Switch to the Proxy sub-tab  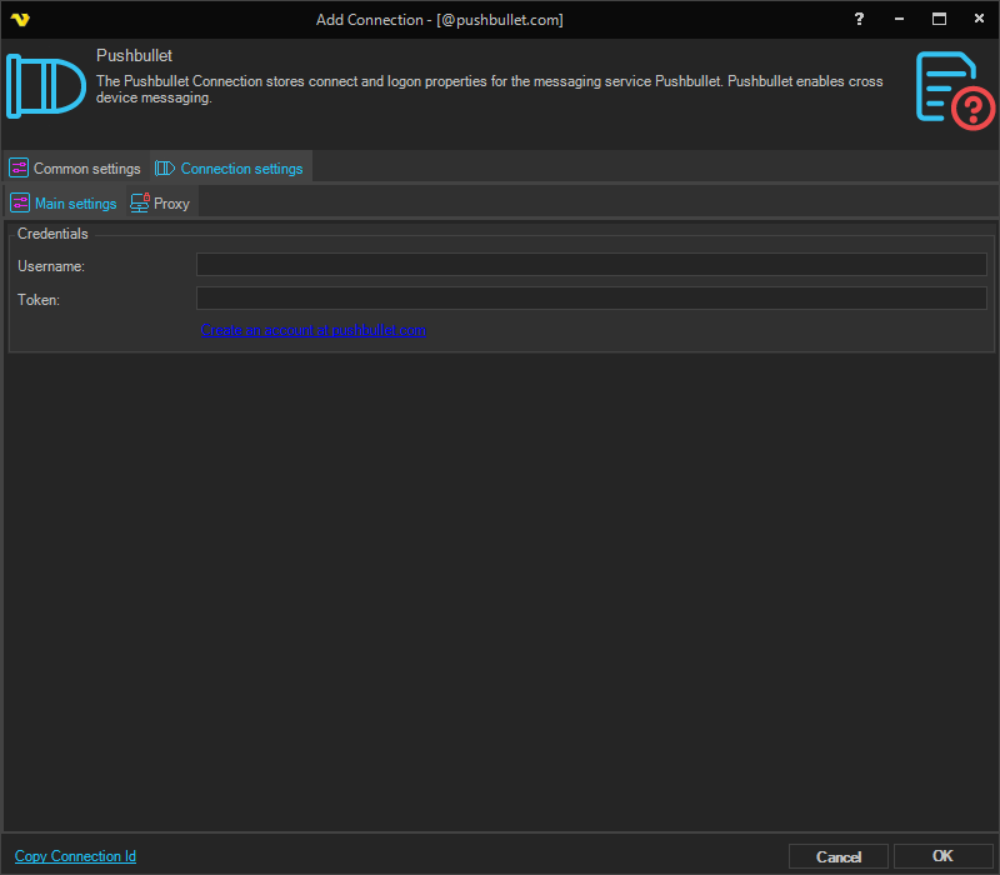point(160,203)
